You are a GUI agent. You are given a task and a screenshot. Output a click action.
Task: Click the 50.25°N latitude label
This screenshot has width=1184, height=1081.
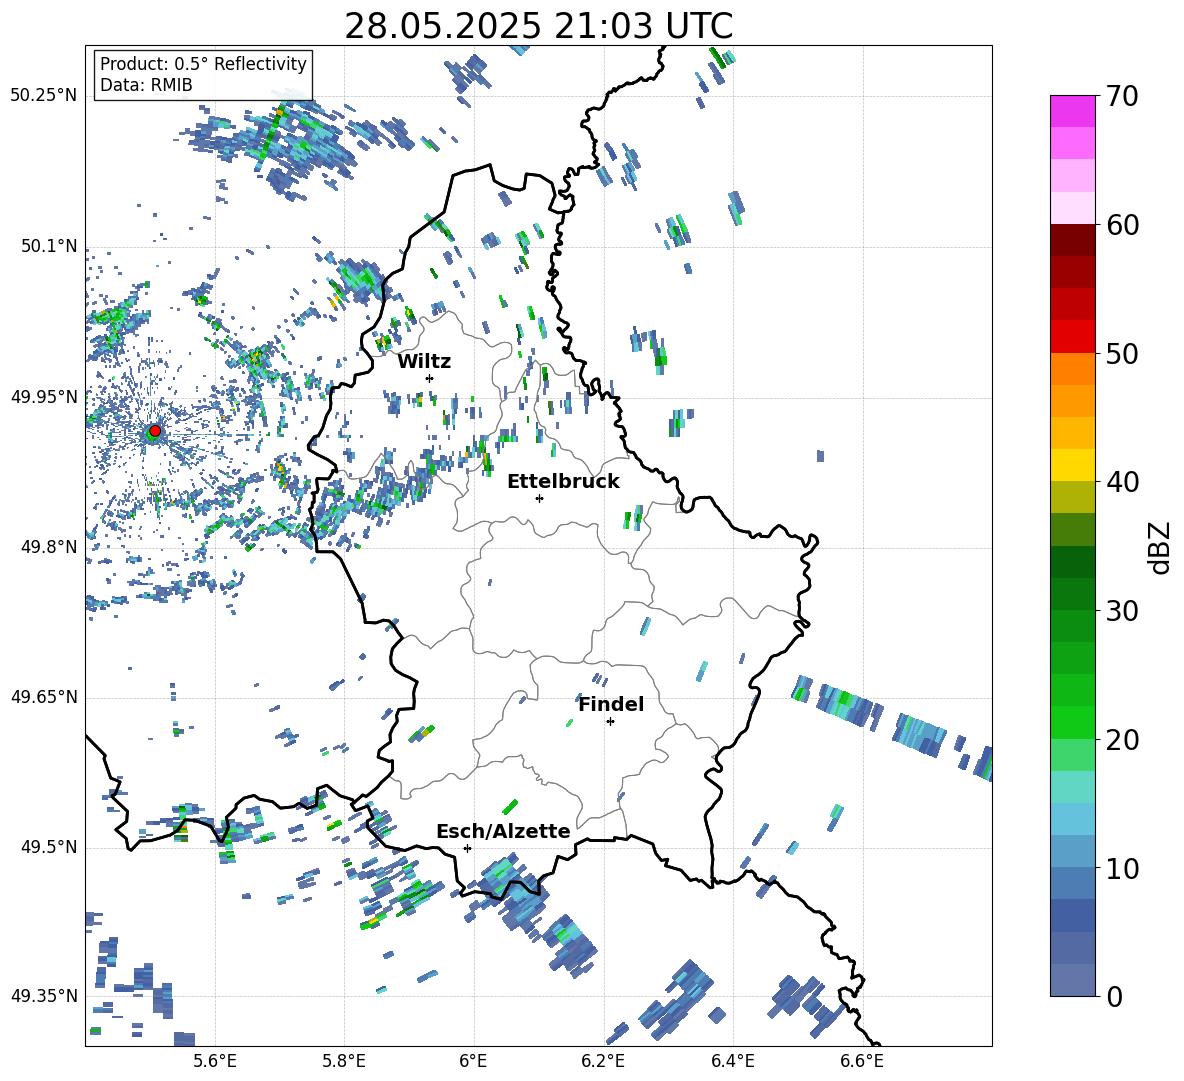click(44, 96)
